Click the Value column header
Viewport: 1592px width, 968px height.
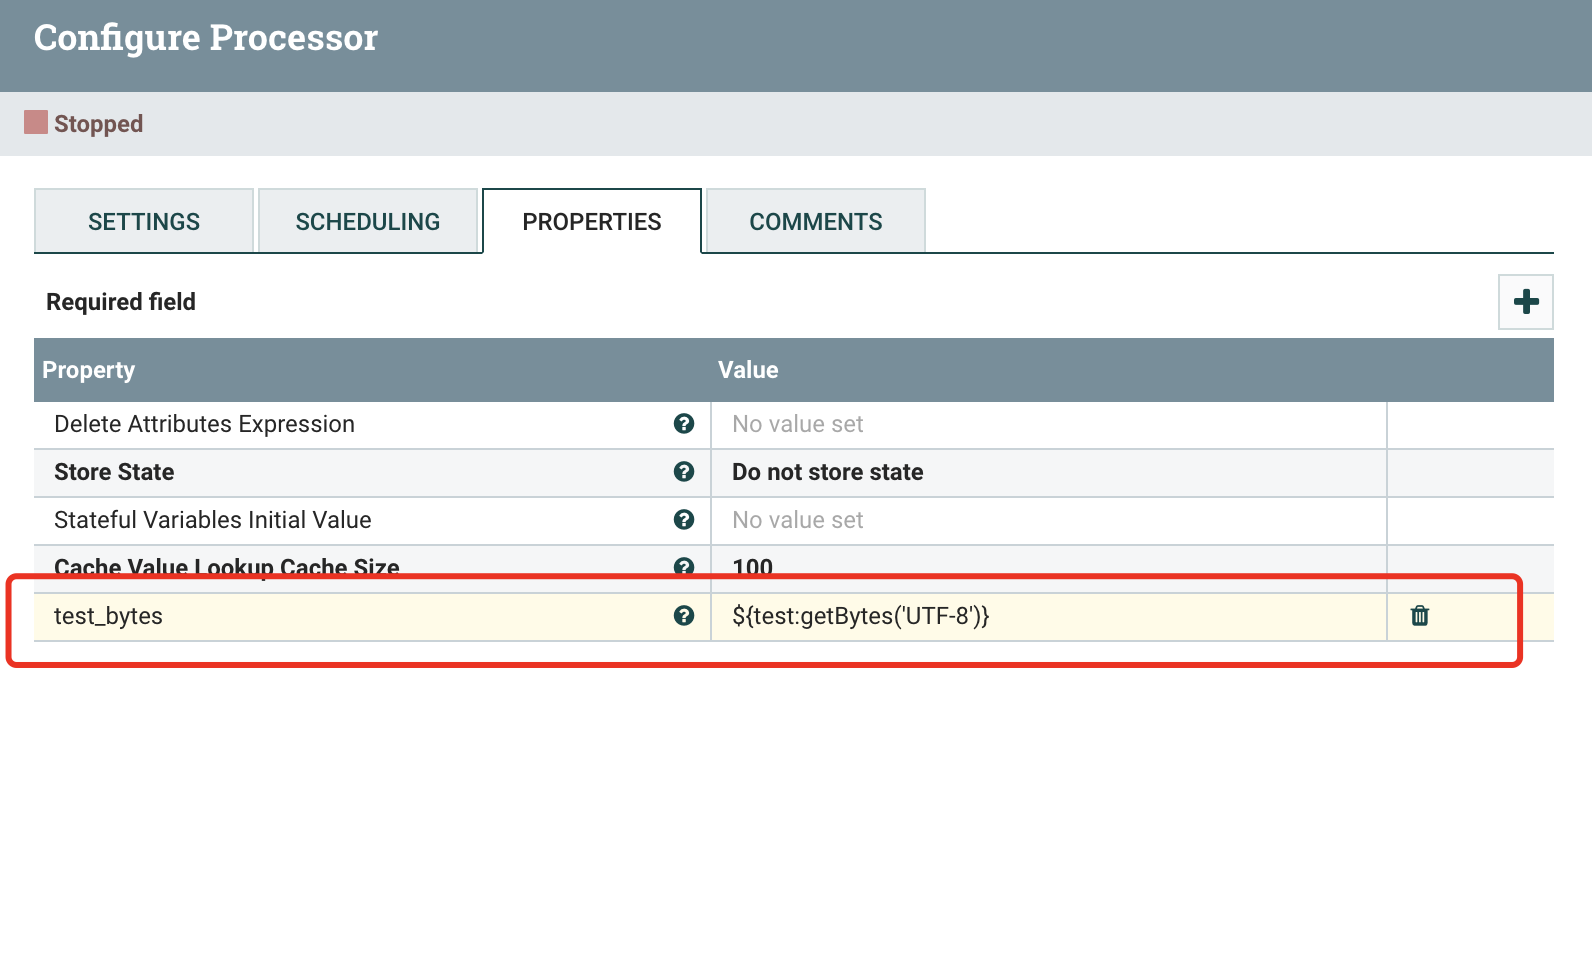[748, 370]
